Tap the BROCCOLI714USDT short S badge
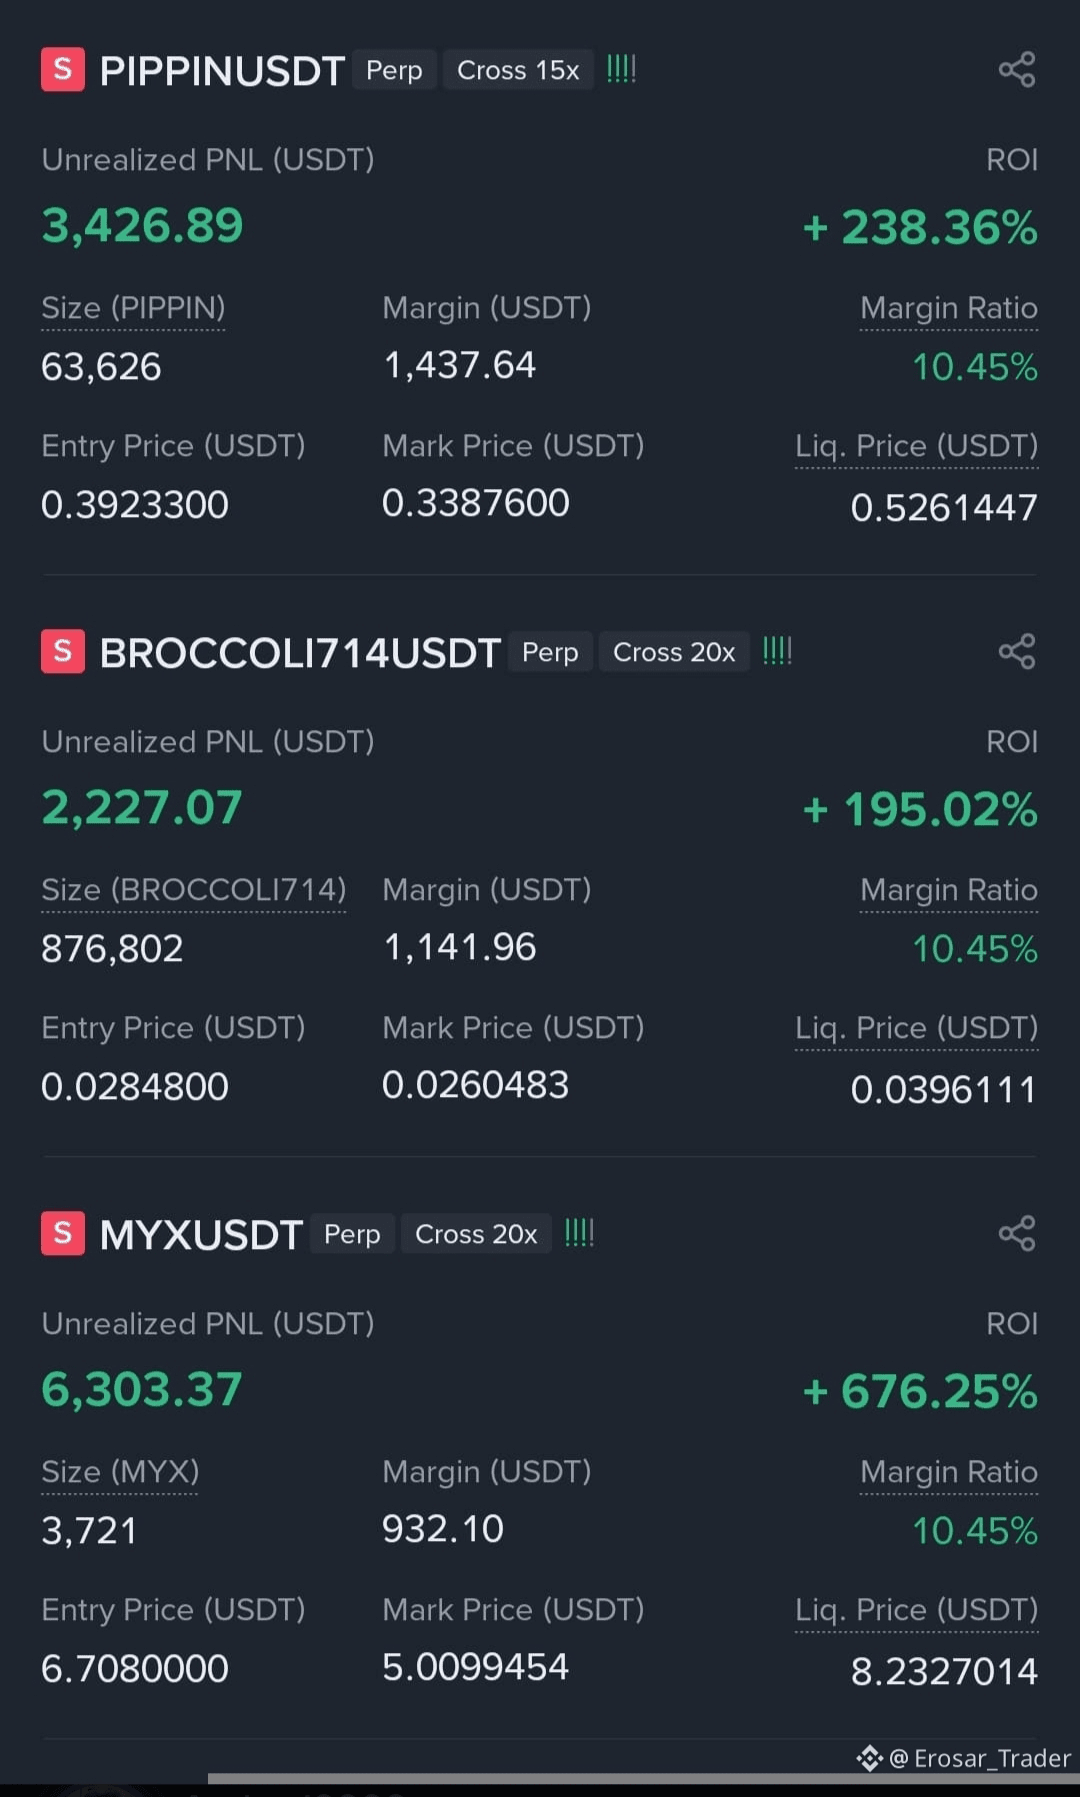The image size is (1080, 1797). tap(63, 652)
